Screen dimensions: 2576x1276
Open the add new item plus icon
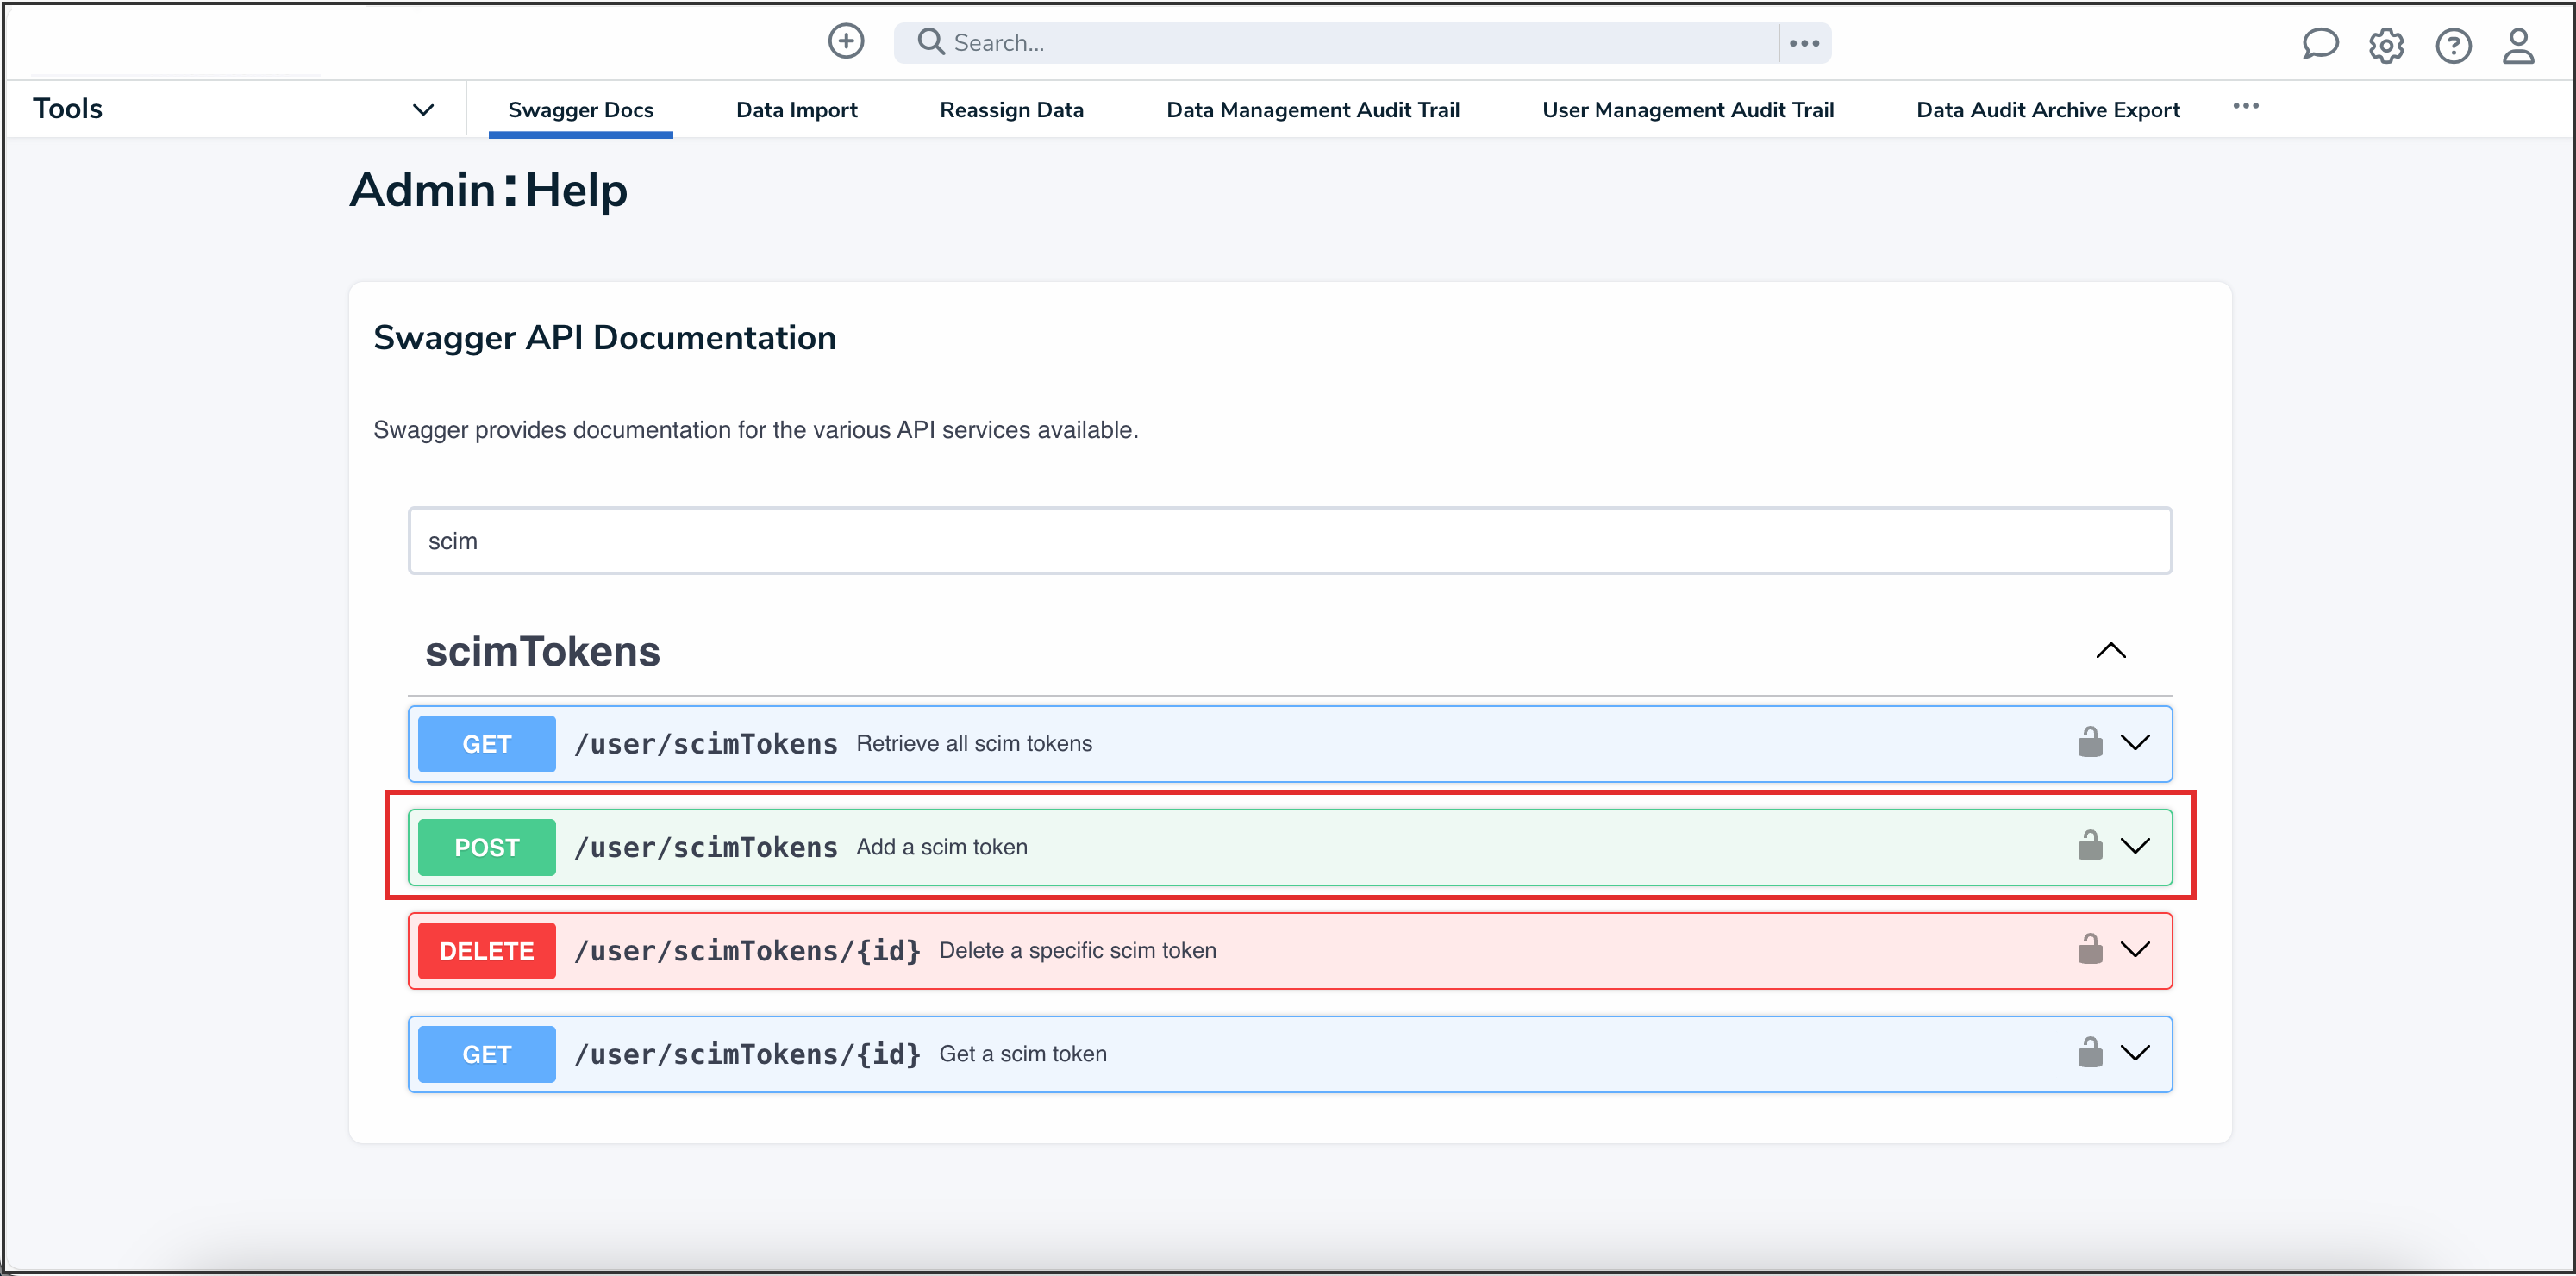[846, 41]
